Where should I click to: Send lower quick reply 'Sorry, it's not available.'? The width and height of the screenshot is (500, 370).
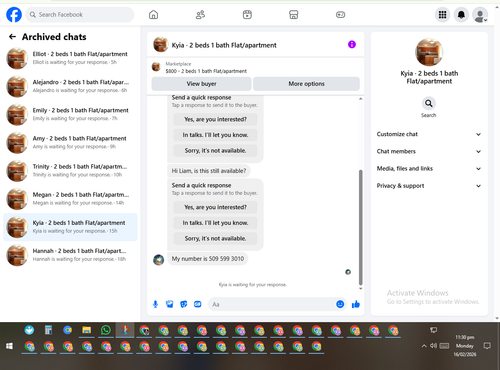tap(215, 239)
